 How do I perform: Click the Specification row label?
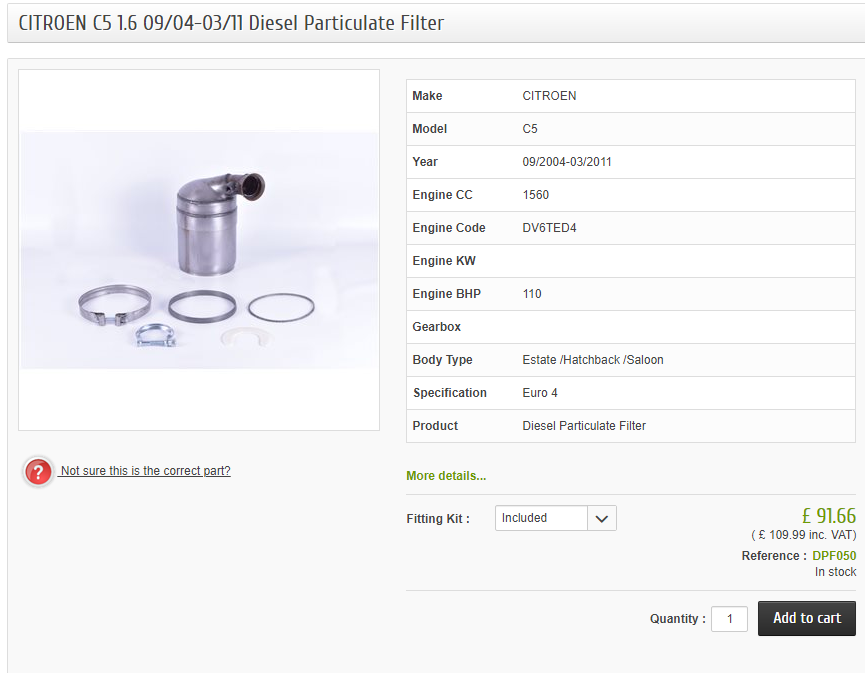point(450,393)
